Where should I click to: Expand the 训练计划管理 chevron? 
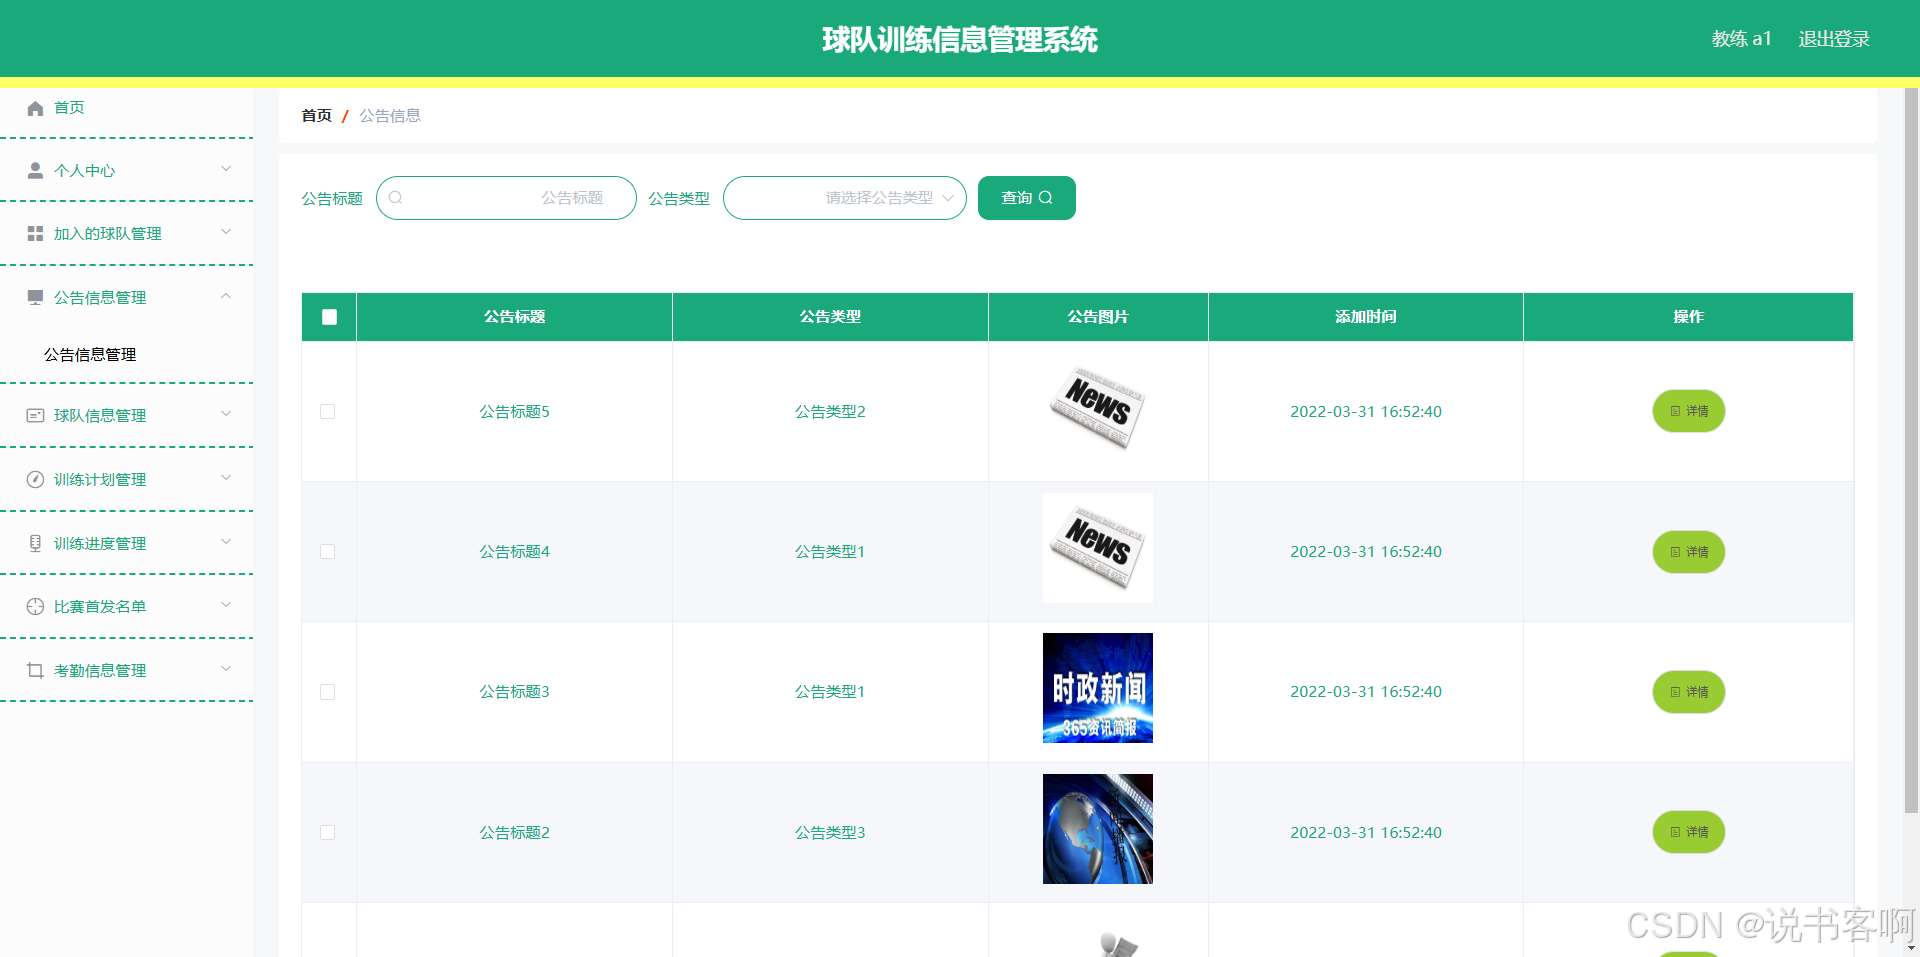tap(226, 477)
